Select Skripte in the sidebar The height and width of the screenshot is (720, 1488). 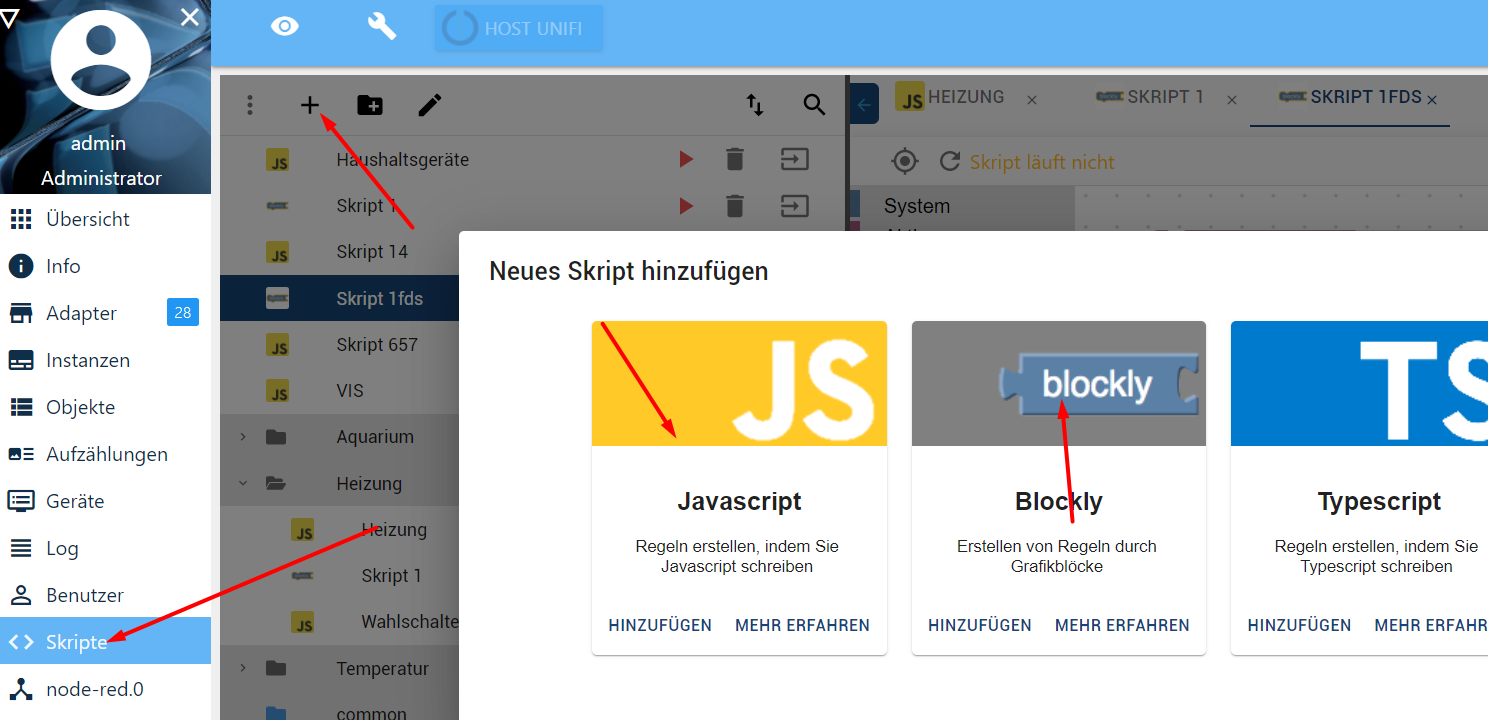[105, 641]
